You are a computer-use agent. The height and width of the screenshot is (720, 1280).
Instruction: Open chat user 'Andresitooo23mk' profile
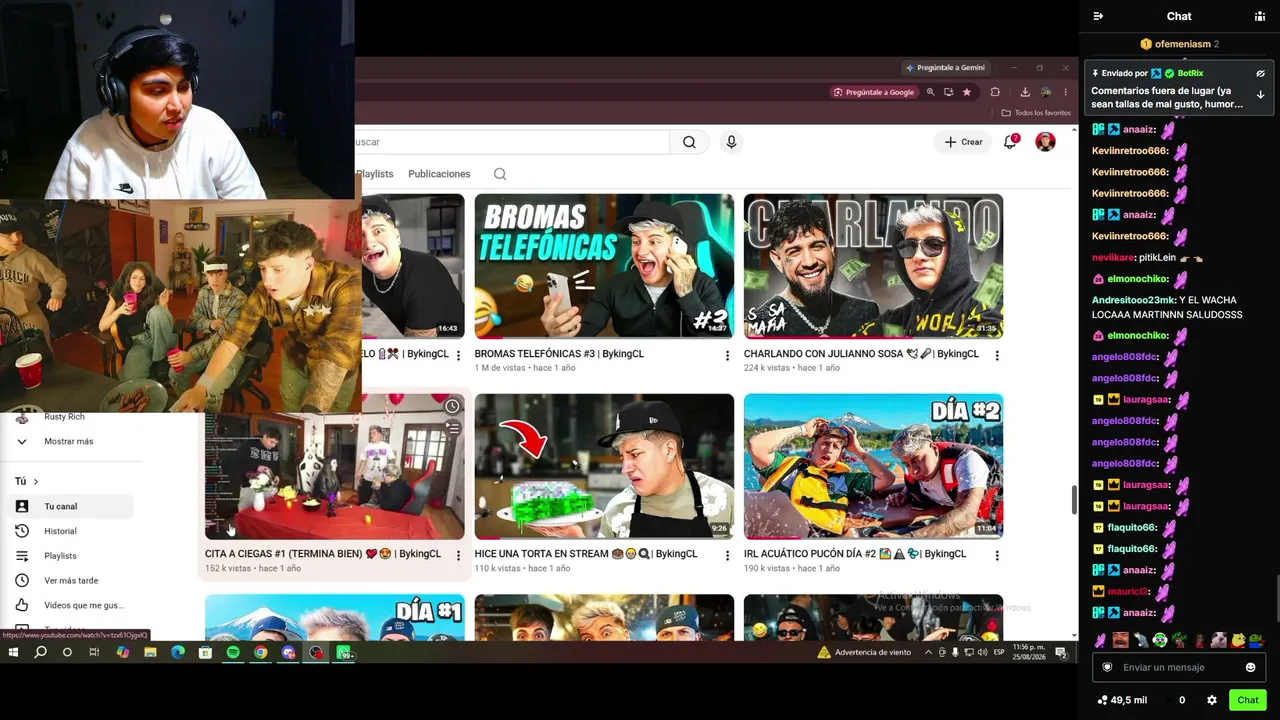tap(1134, 300)
